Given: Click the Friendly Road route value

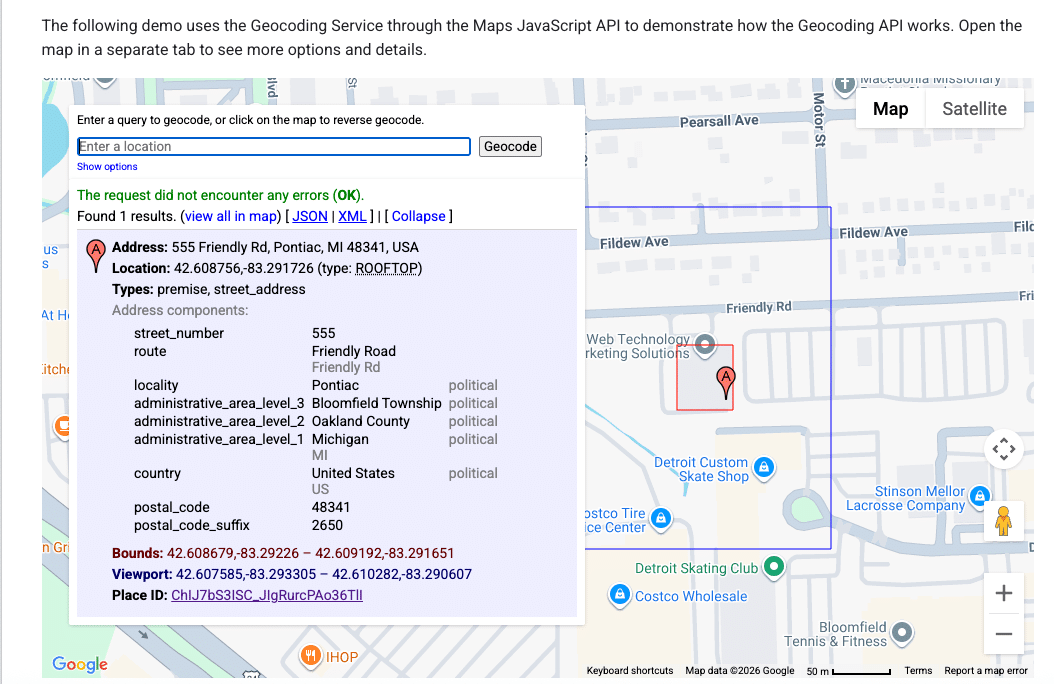Looking at the screenshot, I should [354, 351].
